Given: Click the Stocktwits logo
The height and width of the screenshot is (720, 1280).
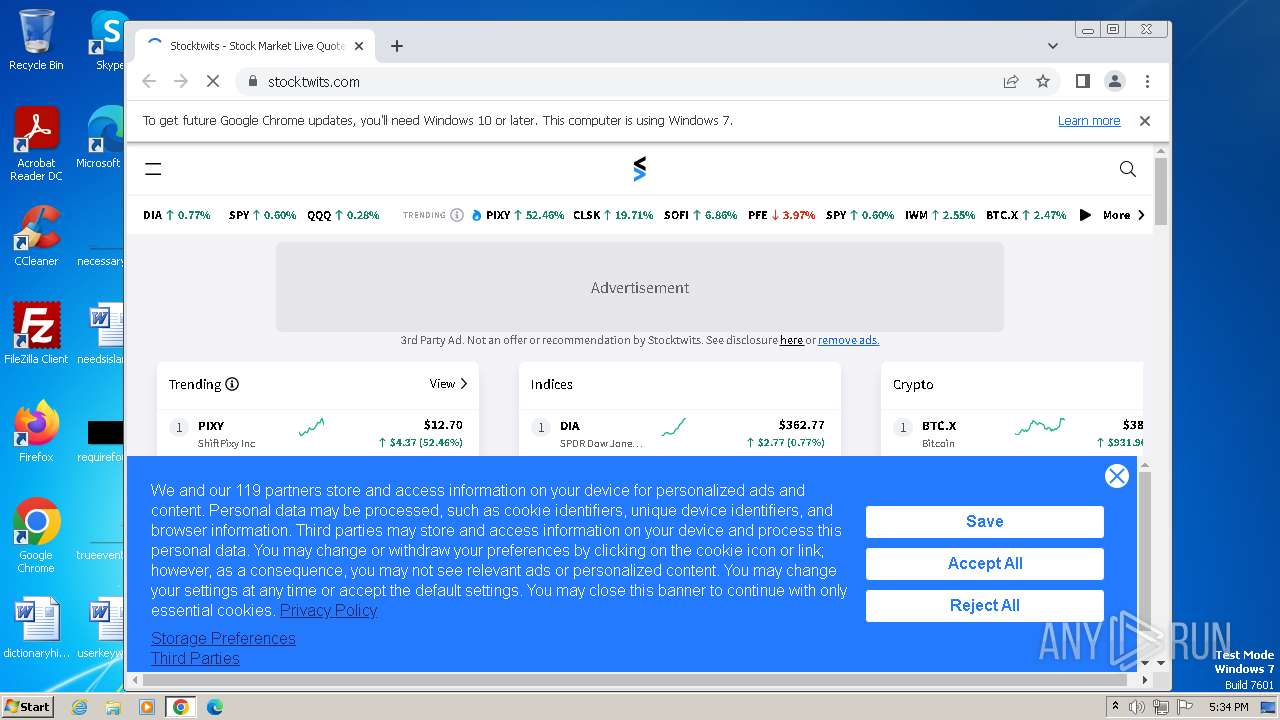Looking at the screenshot, I should pos(640,169).
